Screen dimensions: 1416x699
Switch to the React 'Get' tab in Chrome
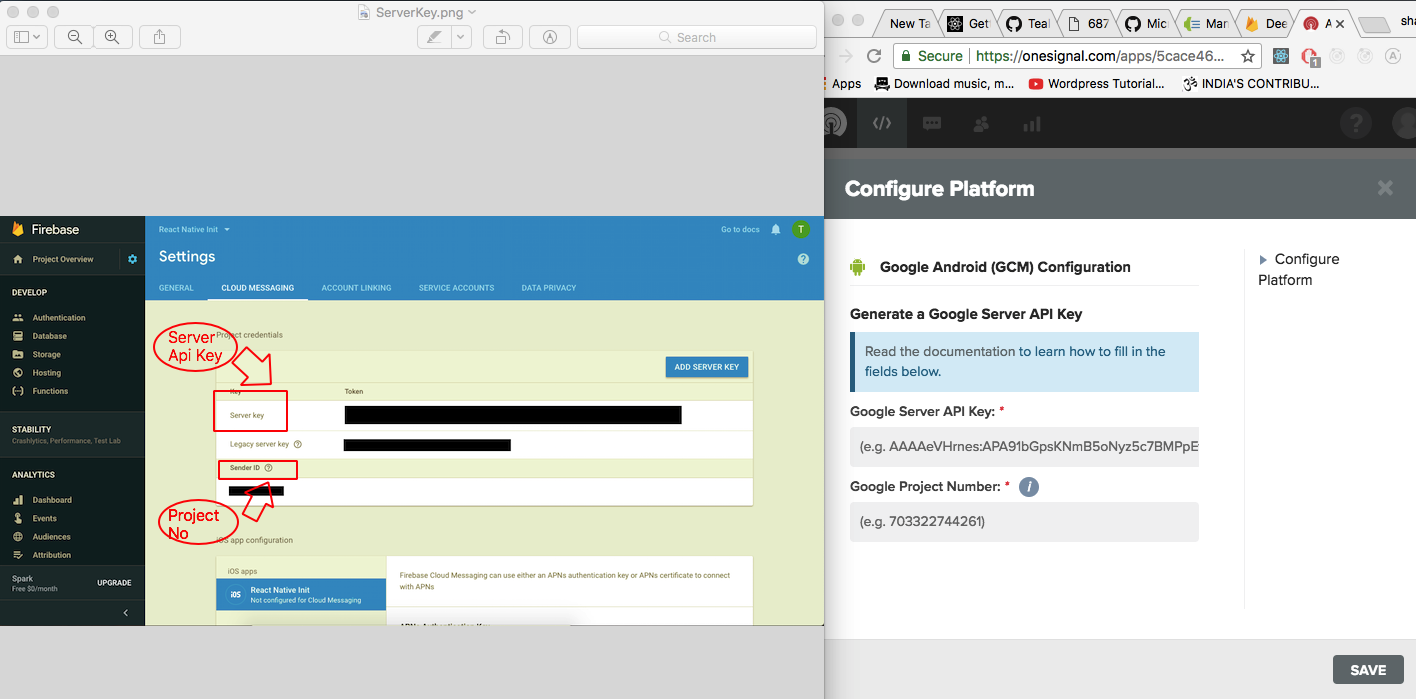tap(968, 23)
